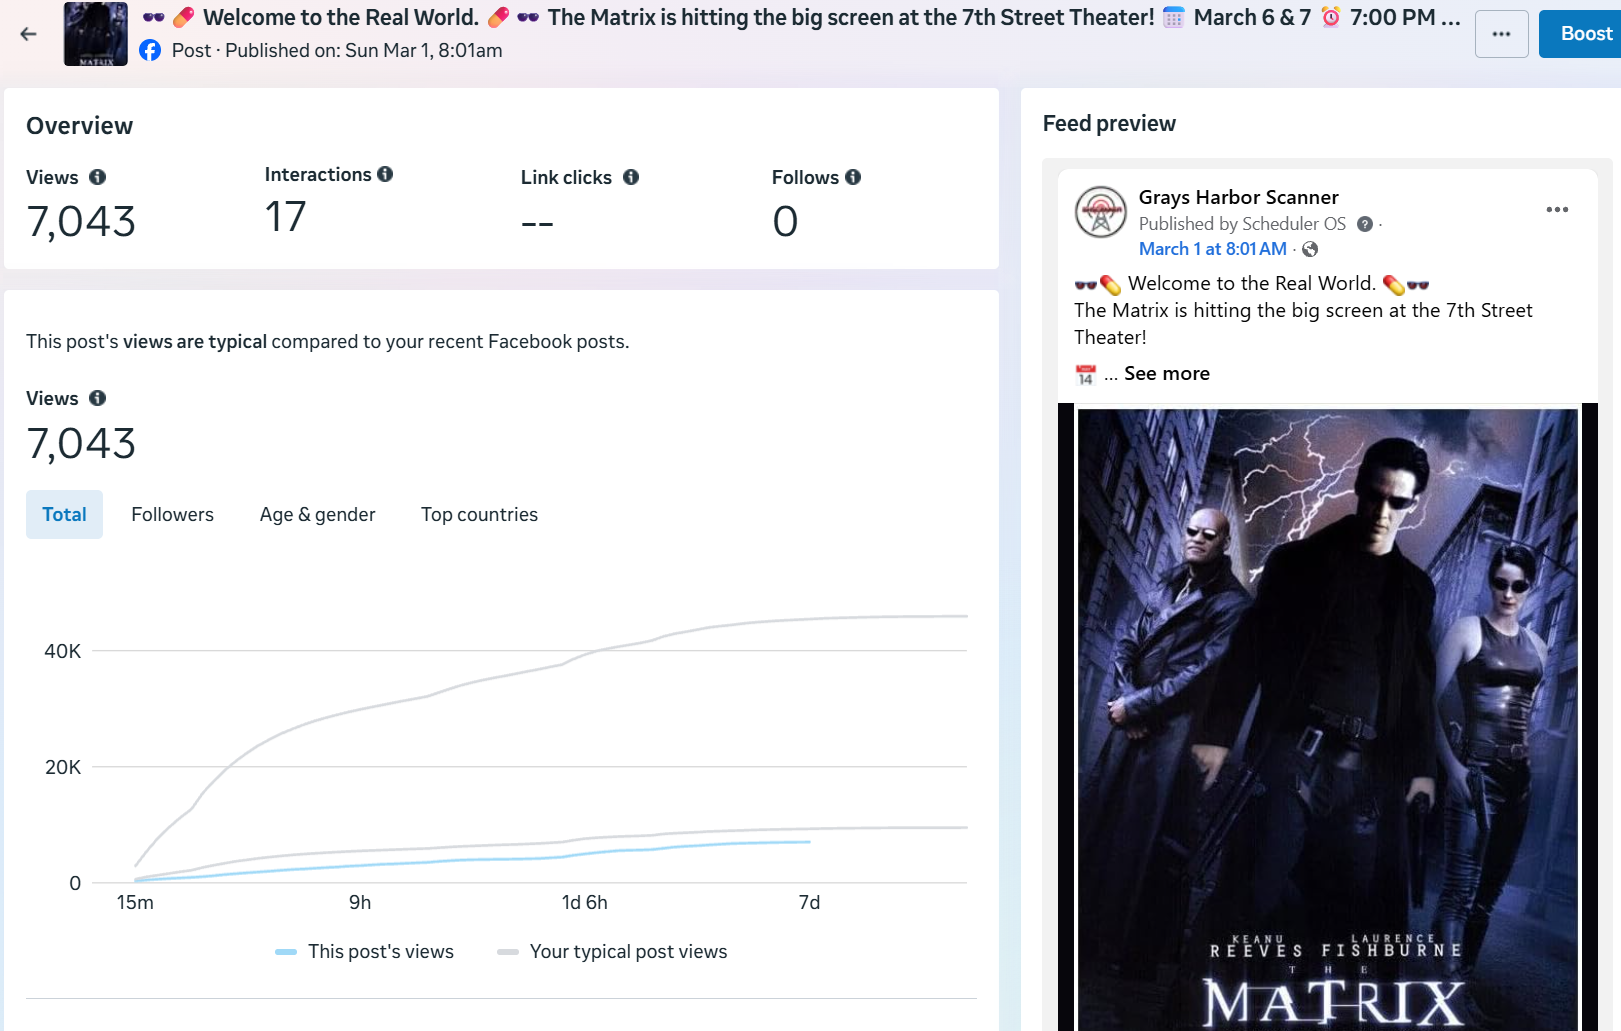Click the back arrow icon
1621x1031 pixels.
pyautogui.click(x=28, y=34)
